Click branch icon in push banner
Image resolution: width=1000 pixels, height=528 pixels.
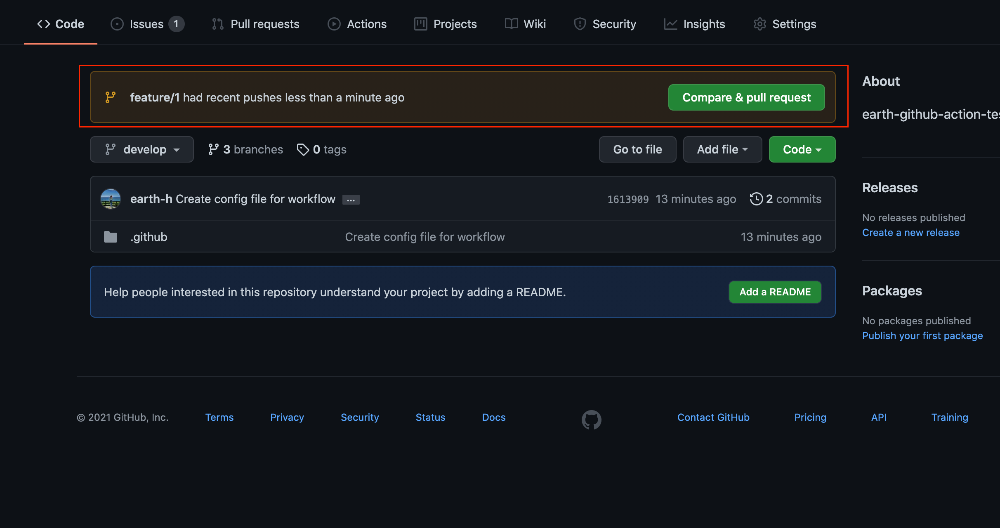[x=110, y=98]
